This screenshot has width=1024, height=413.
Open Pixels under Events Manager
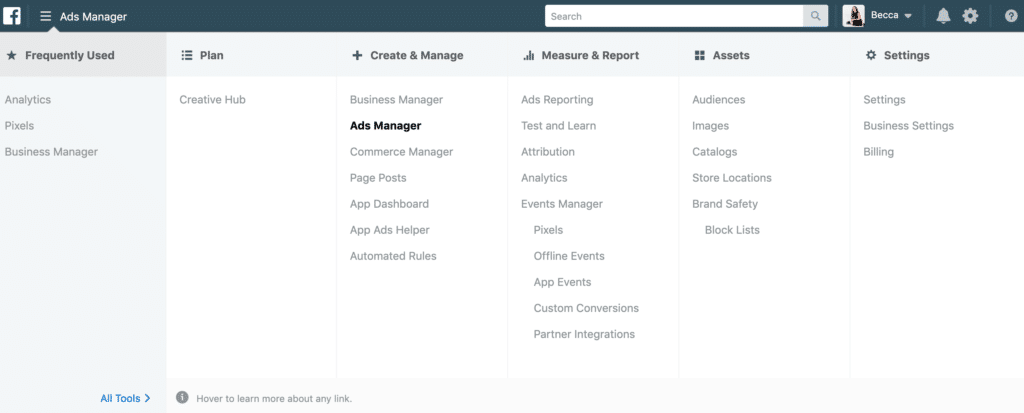click(548, 230)
